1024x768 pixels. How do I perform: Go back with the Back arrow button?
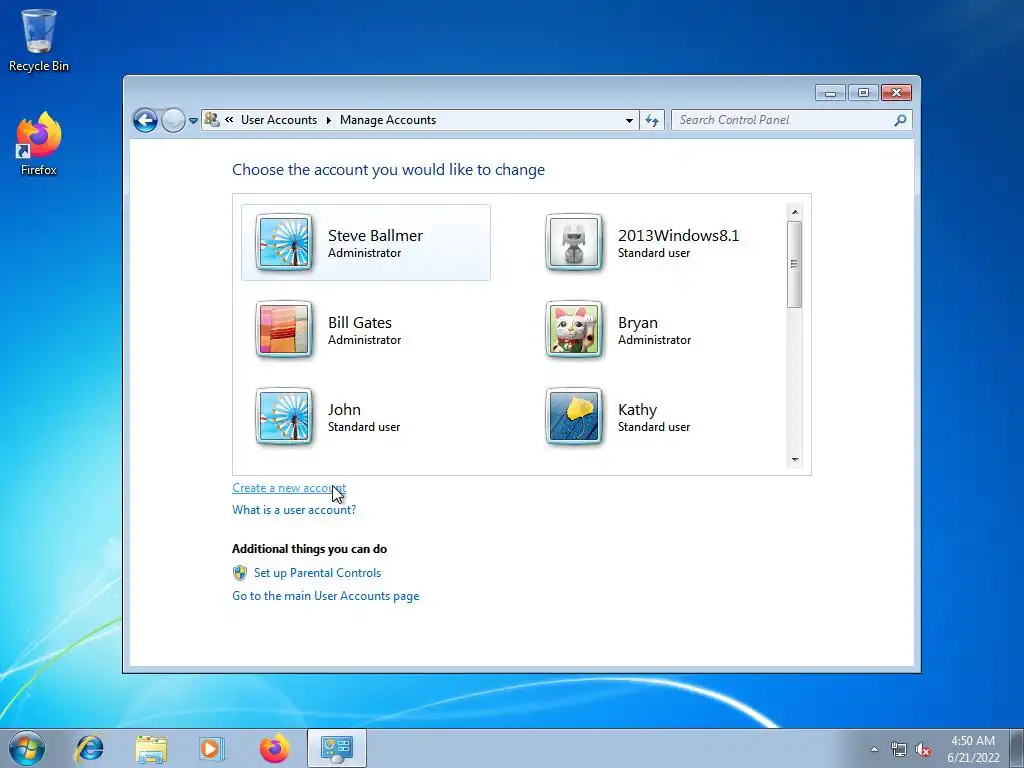tap(145, 120)
